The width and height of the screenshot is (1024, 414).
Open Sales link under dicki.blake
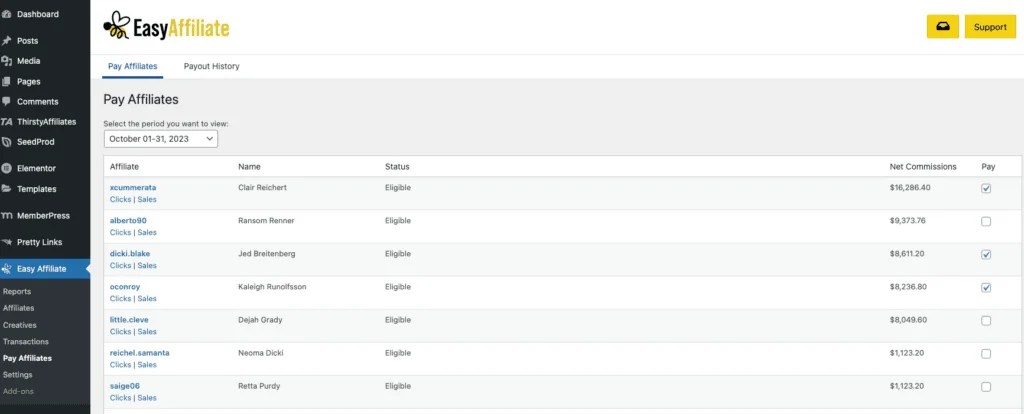[147, 265]
